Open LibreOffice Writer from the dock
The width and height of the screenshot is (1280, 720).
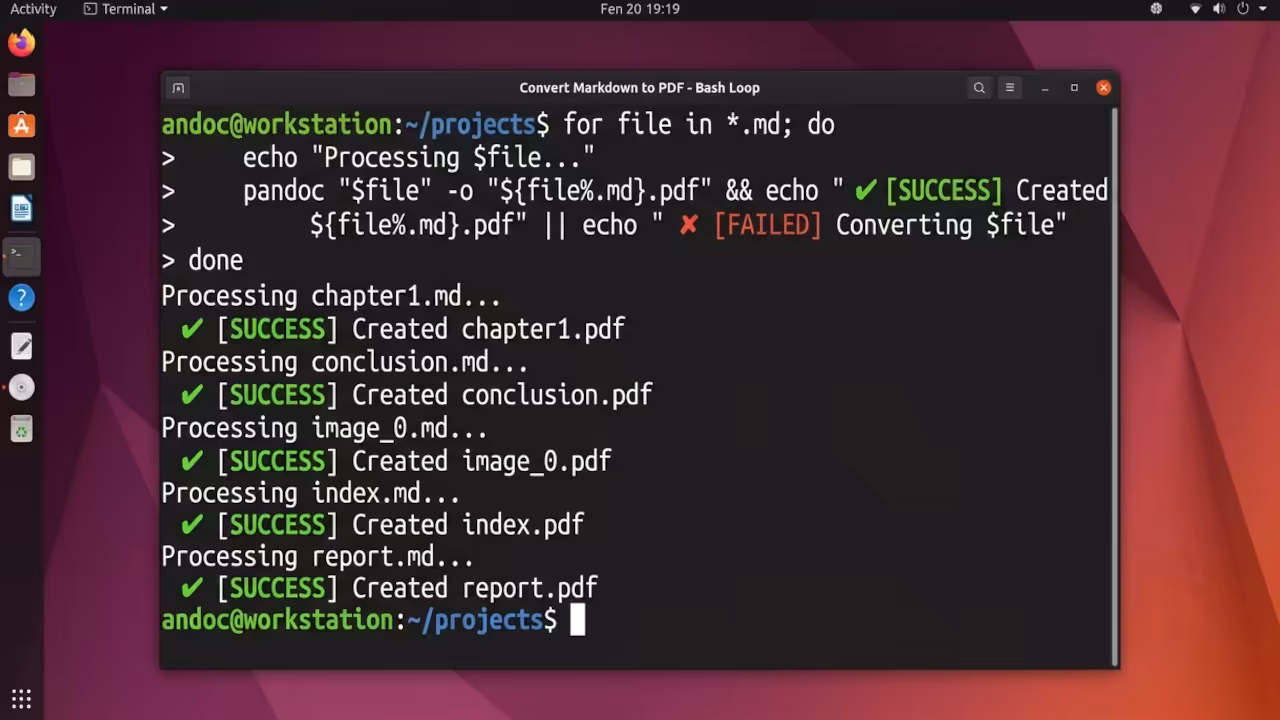click(21, 209)
